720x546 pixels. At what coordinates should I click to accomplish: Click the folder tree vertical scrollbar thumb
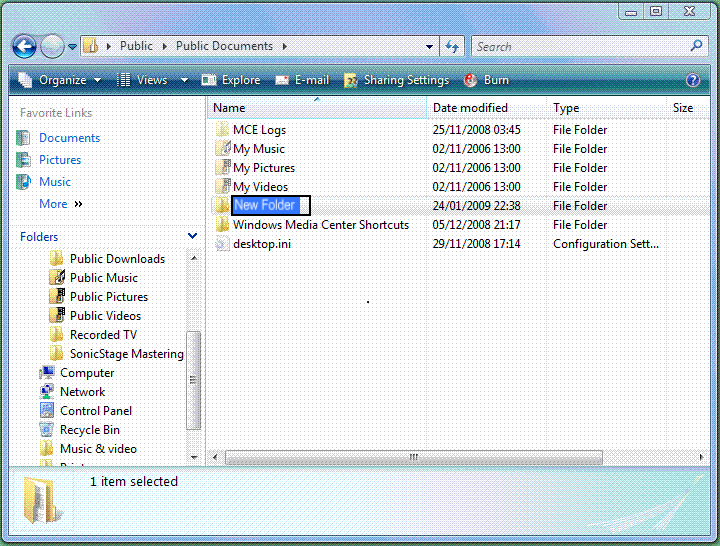pos(193,380)
